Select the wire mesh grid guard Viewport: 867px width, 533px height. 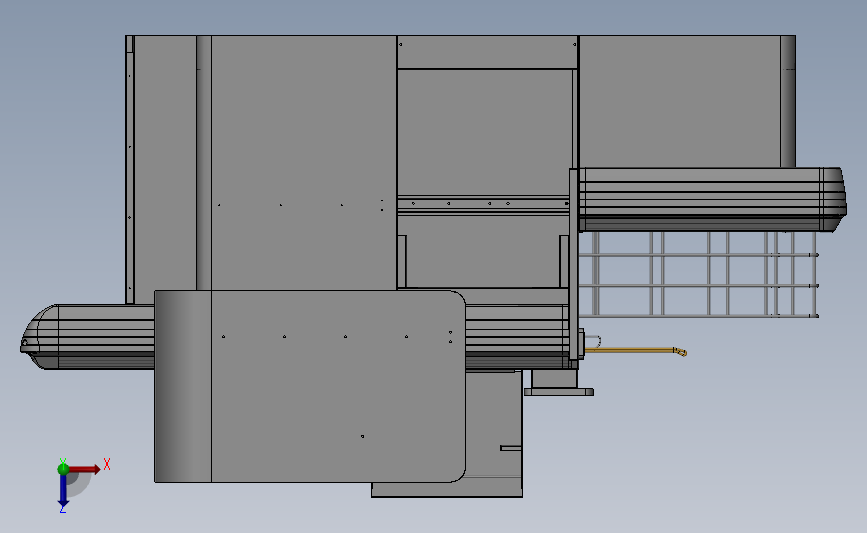(699, 274)
